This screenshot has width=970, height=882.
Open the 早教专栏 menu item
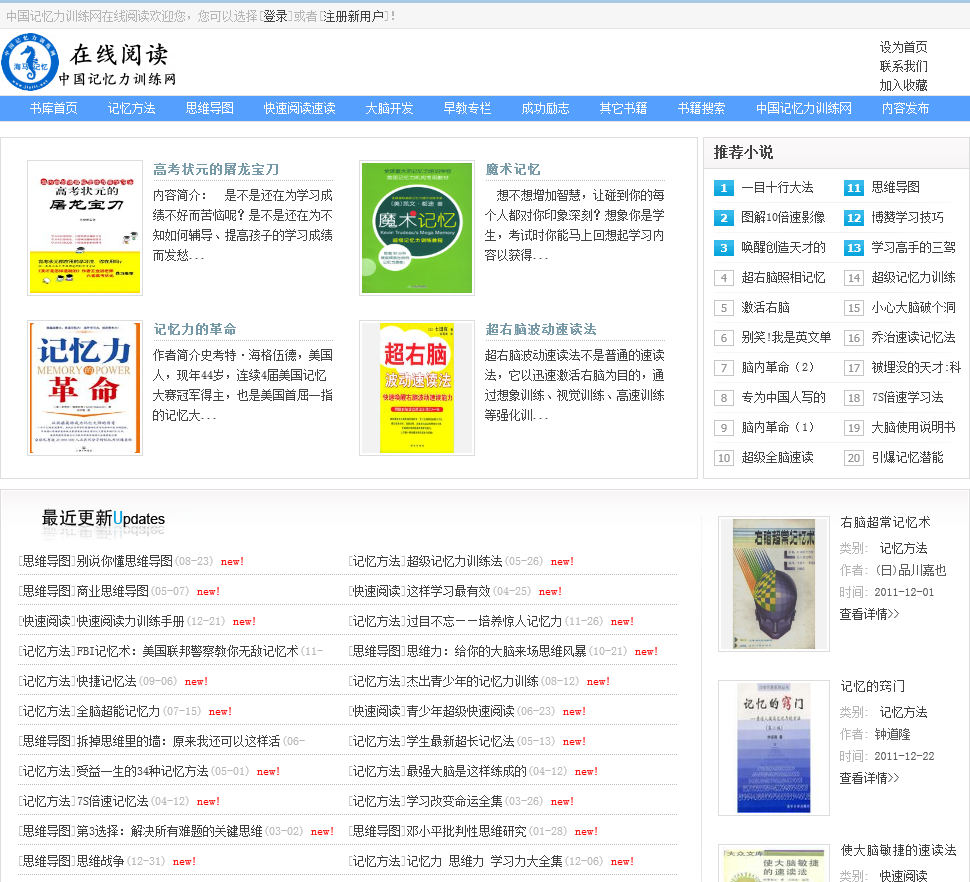tap(467, 108)
